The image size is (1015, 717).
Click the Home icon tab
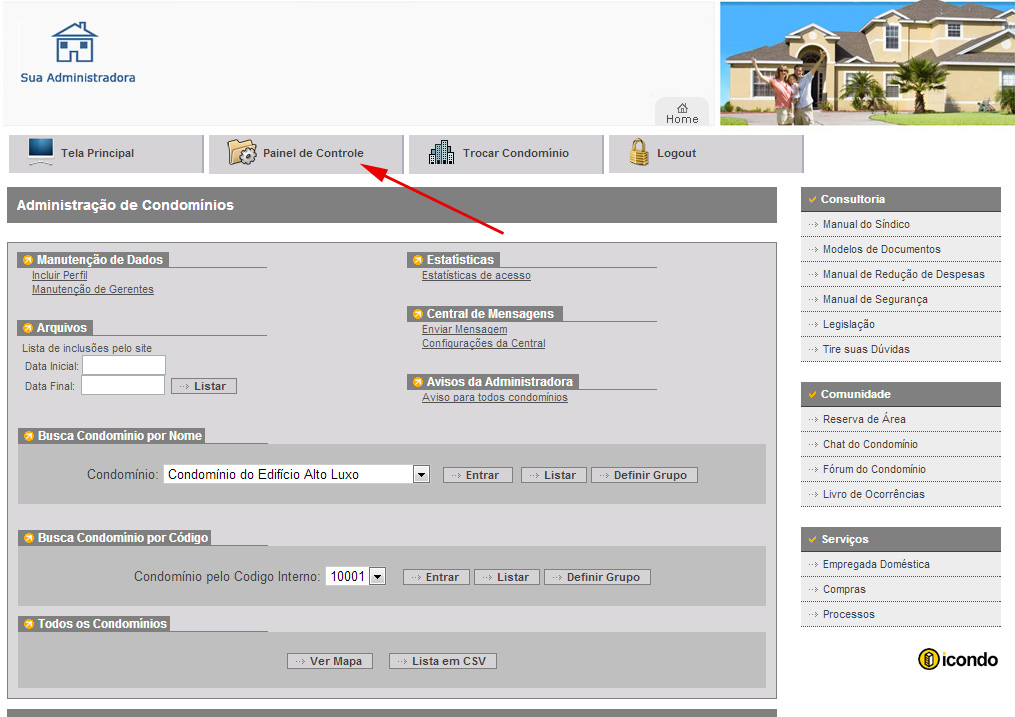[x=682, y=112]
